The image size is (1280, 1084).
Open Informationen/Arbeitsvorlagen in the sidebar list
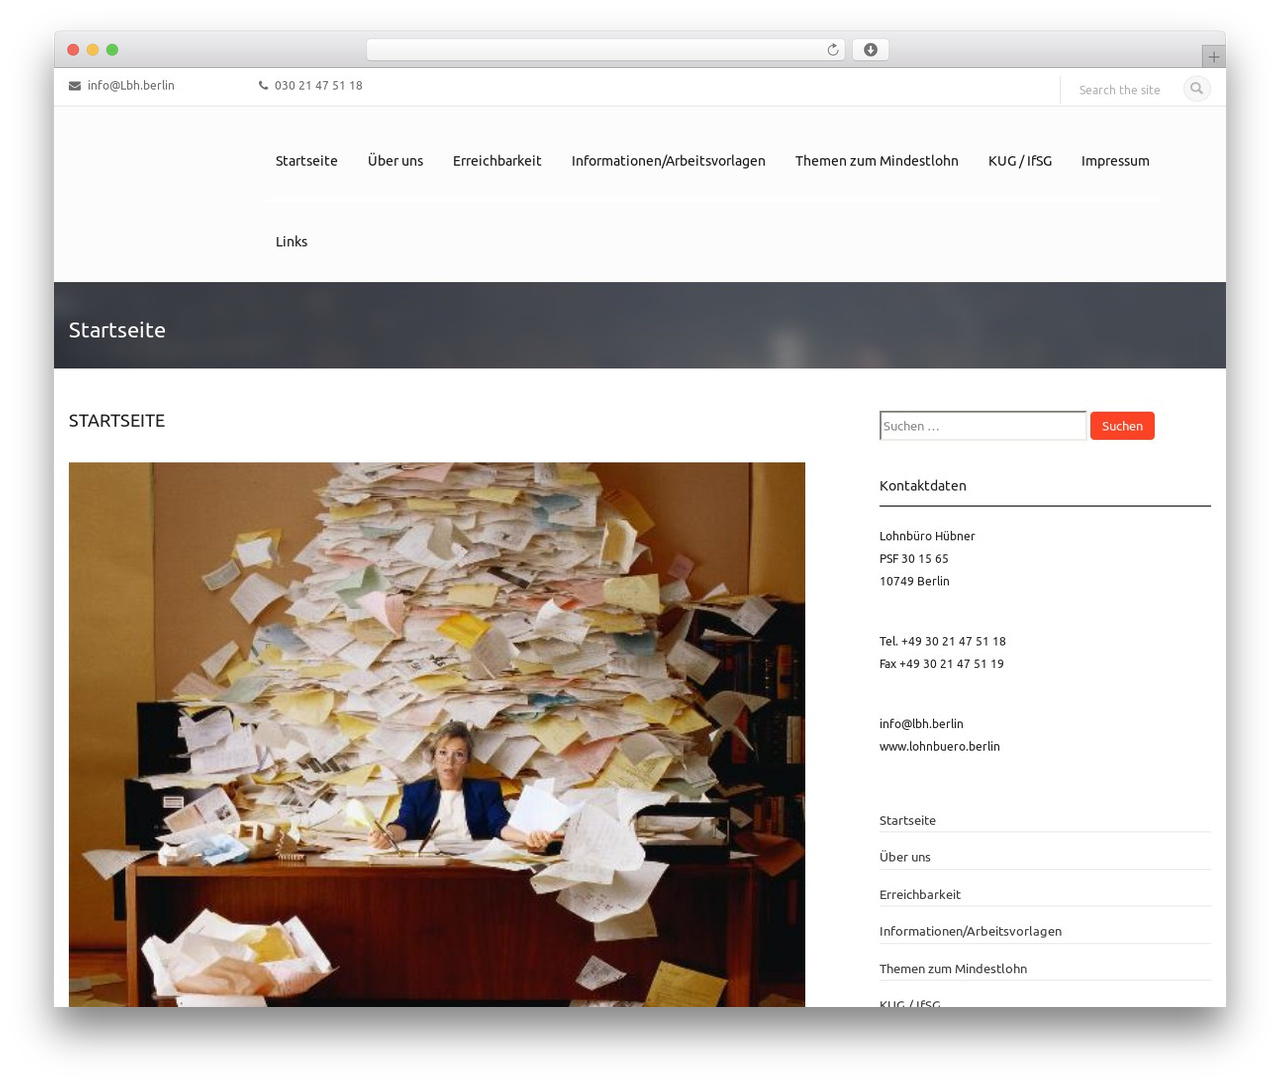coord(970,932)
